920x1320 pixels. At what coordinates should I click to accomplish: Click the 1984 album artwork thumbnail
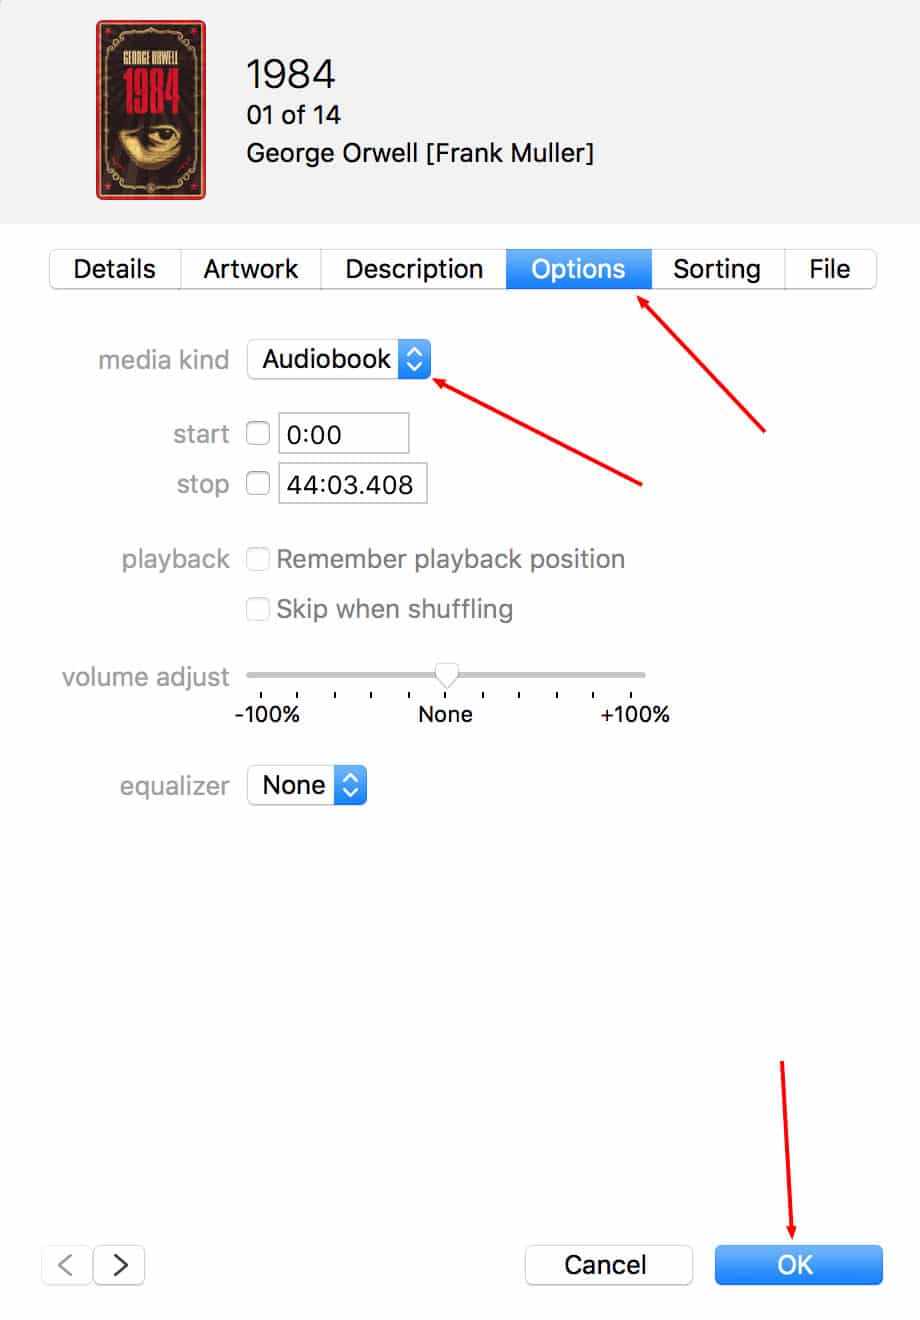coord(151,110)
